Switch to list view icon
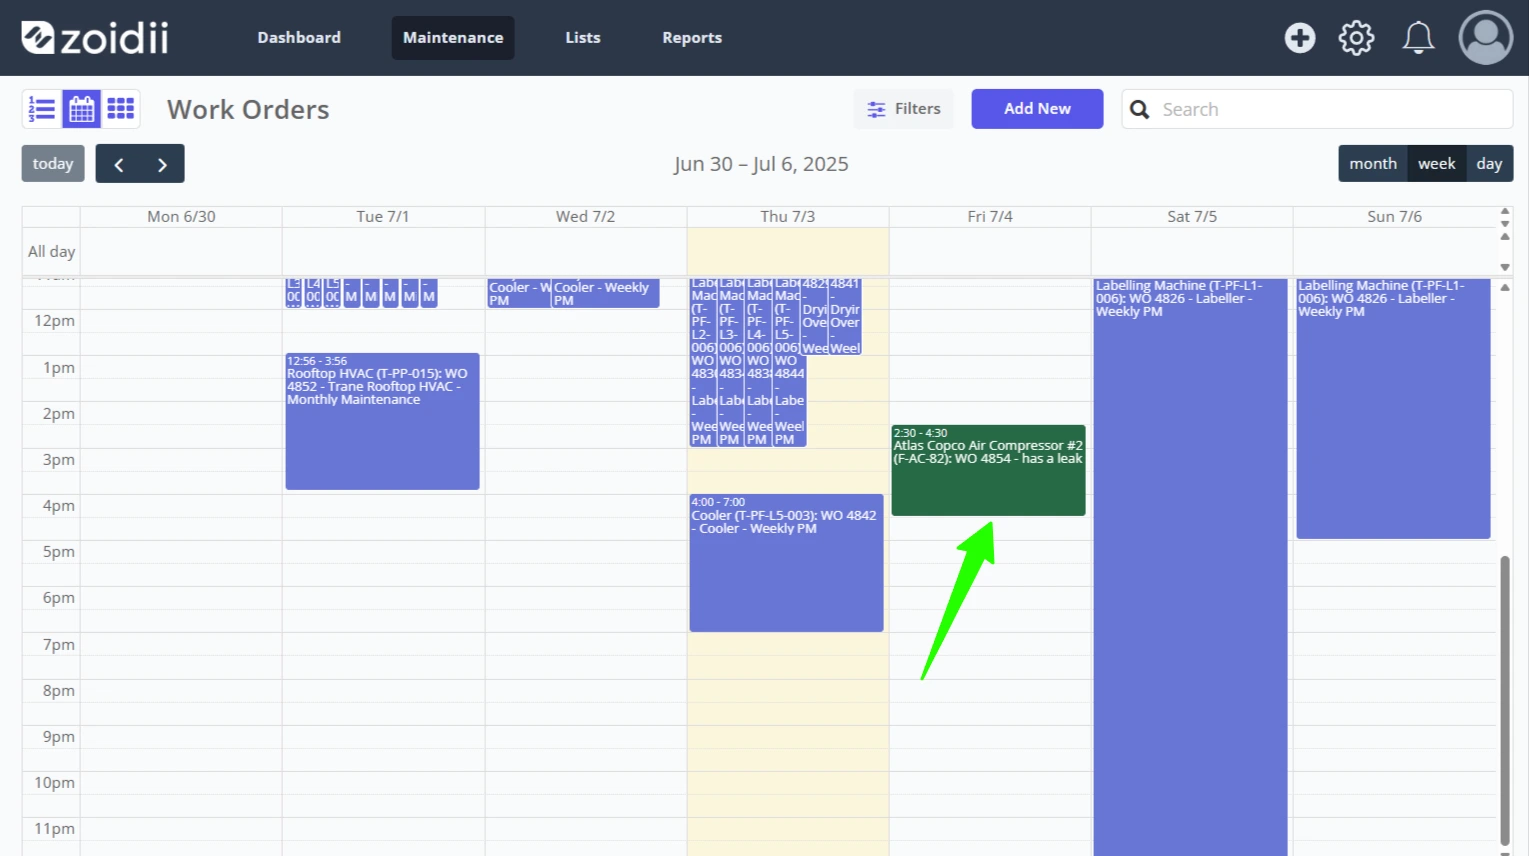Screen dimensions: 1529x856 click(x=42, y=109)
